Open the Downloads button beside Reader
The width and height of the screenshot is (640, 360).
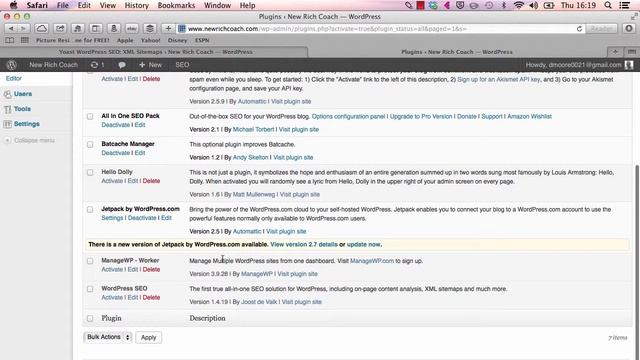[629, 29]
